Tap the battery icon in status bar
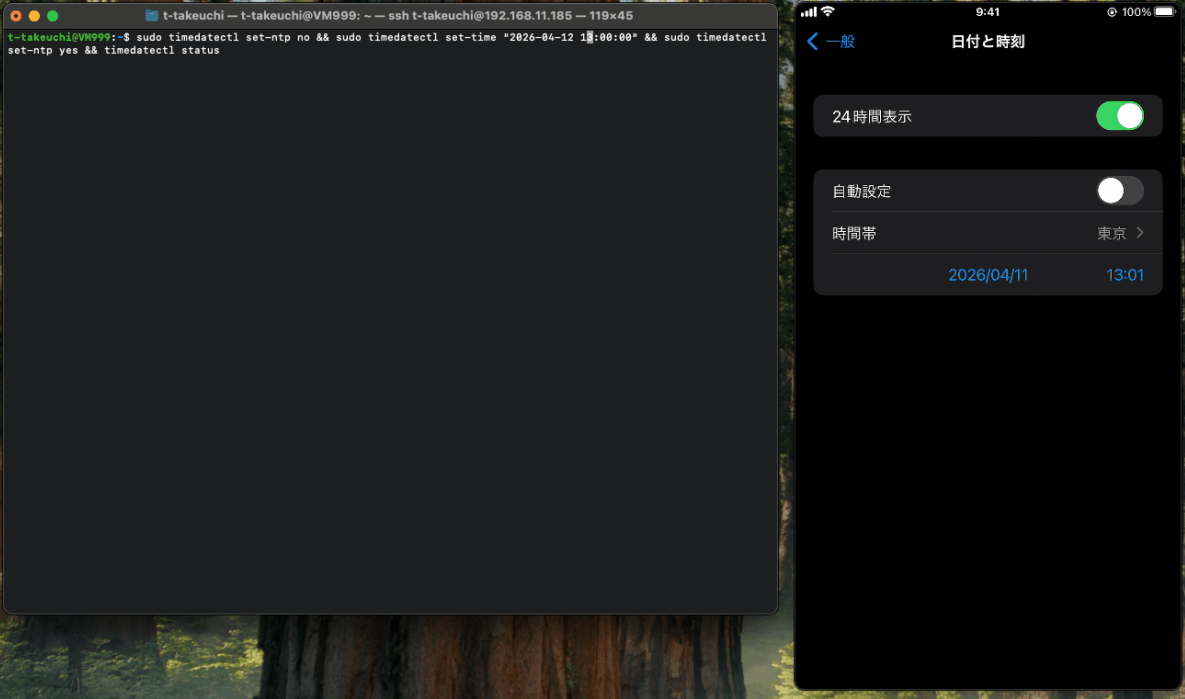 pos(1167,12)
